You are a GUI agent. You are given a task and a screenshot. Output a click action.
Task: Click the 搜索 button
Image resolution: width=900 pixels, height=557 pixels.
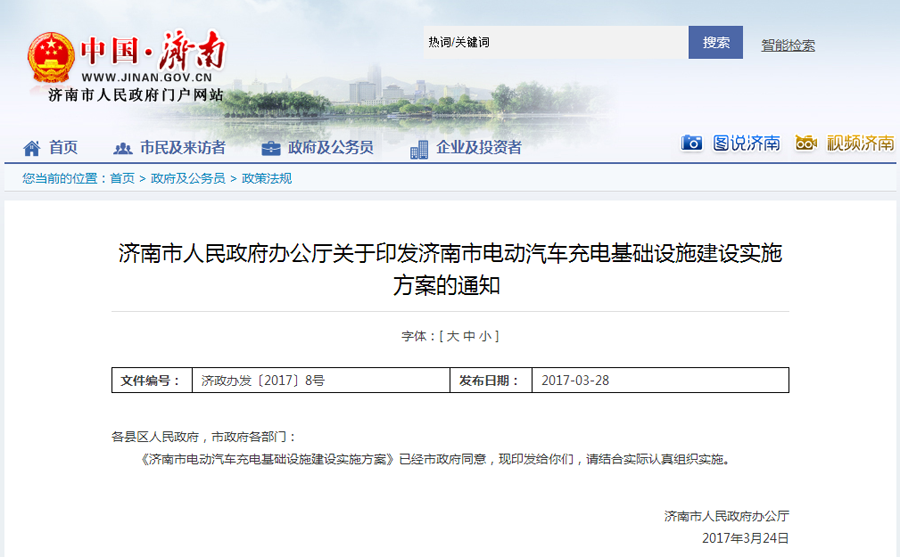716,42
